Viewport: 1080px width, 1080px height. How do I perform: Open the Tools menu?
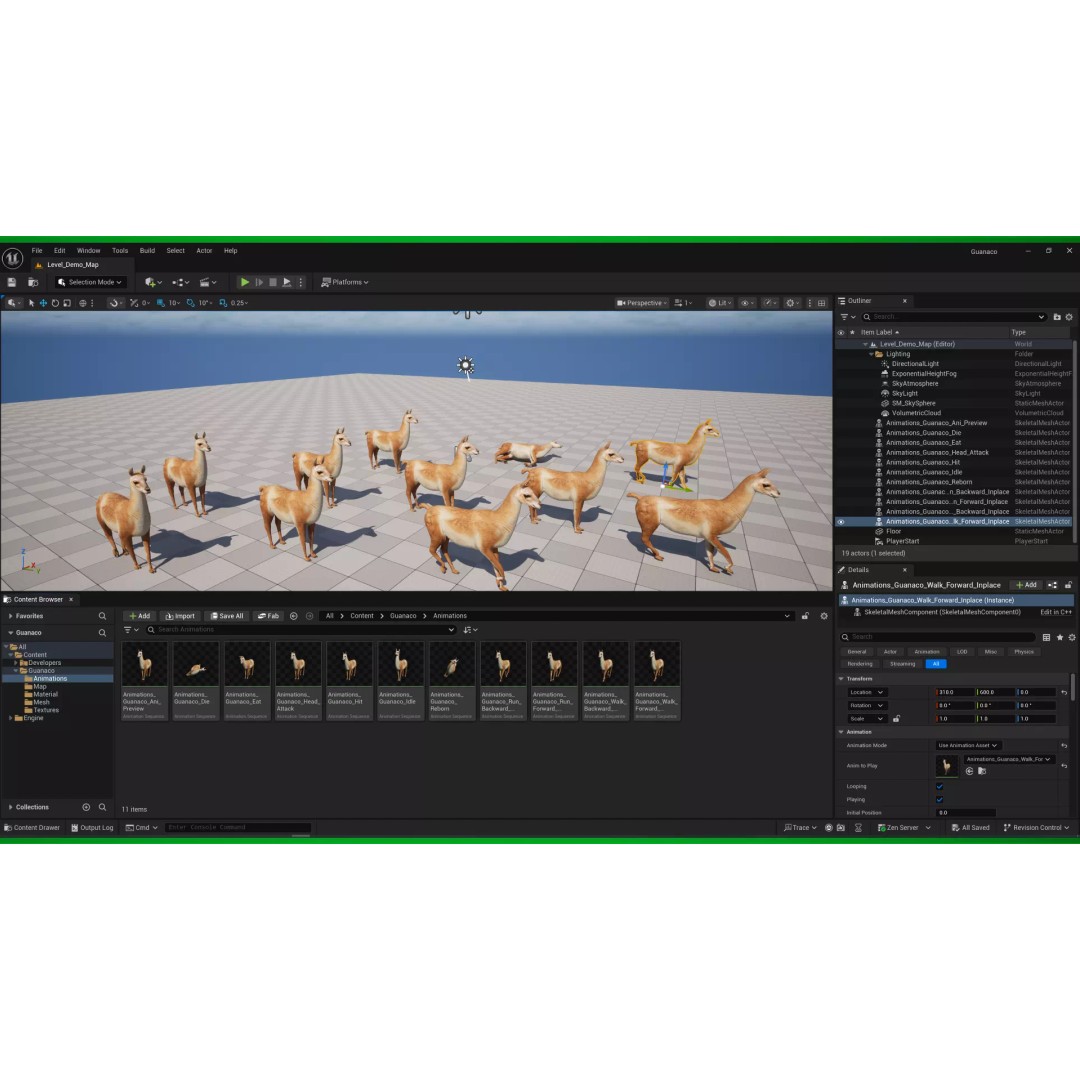pyautogui.click(x=120, y=251)
